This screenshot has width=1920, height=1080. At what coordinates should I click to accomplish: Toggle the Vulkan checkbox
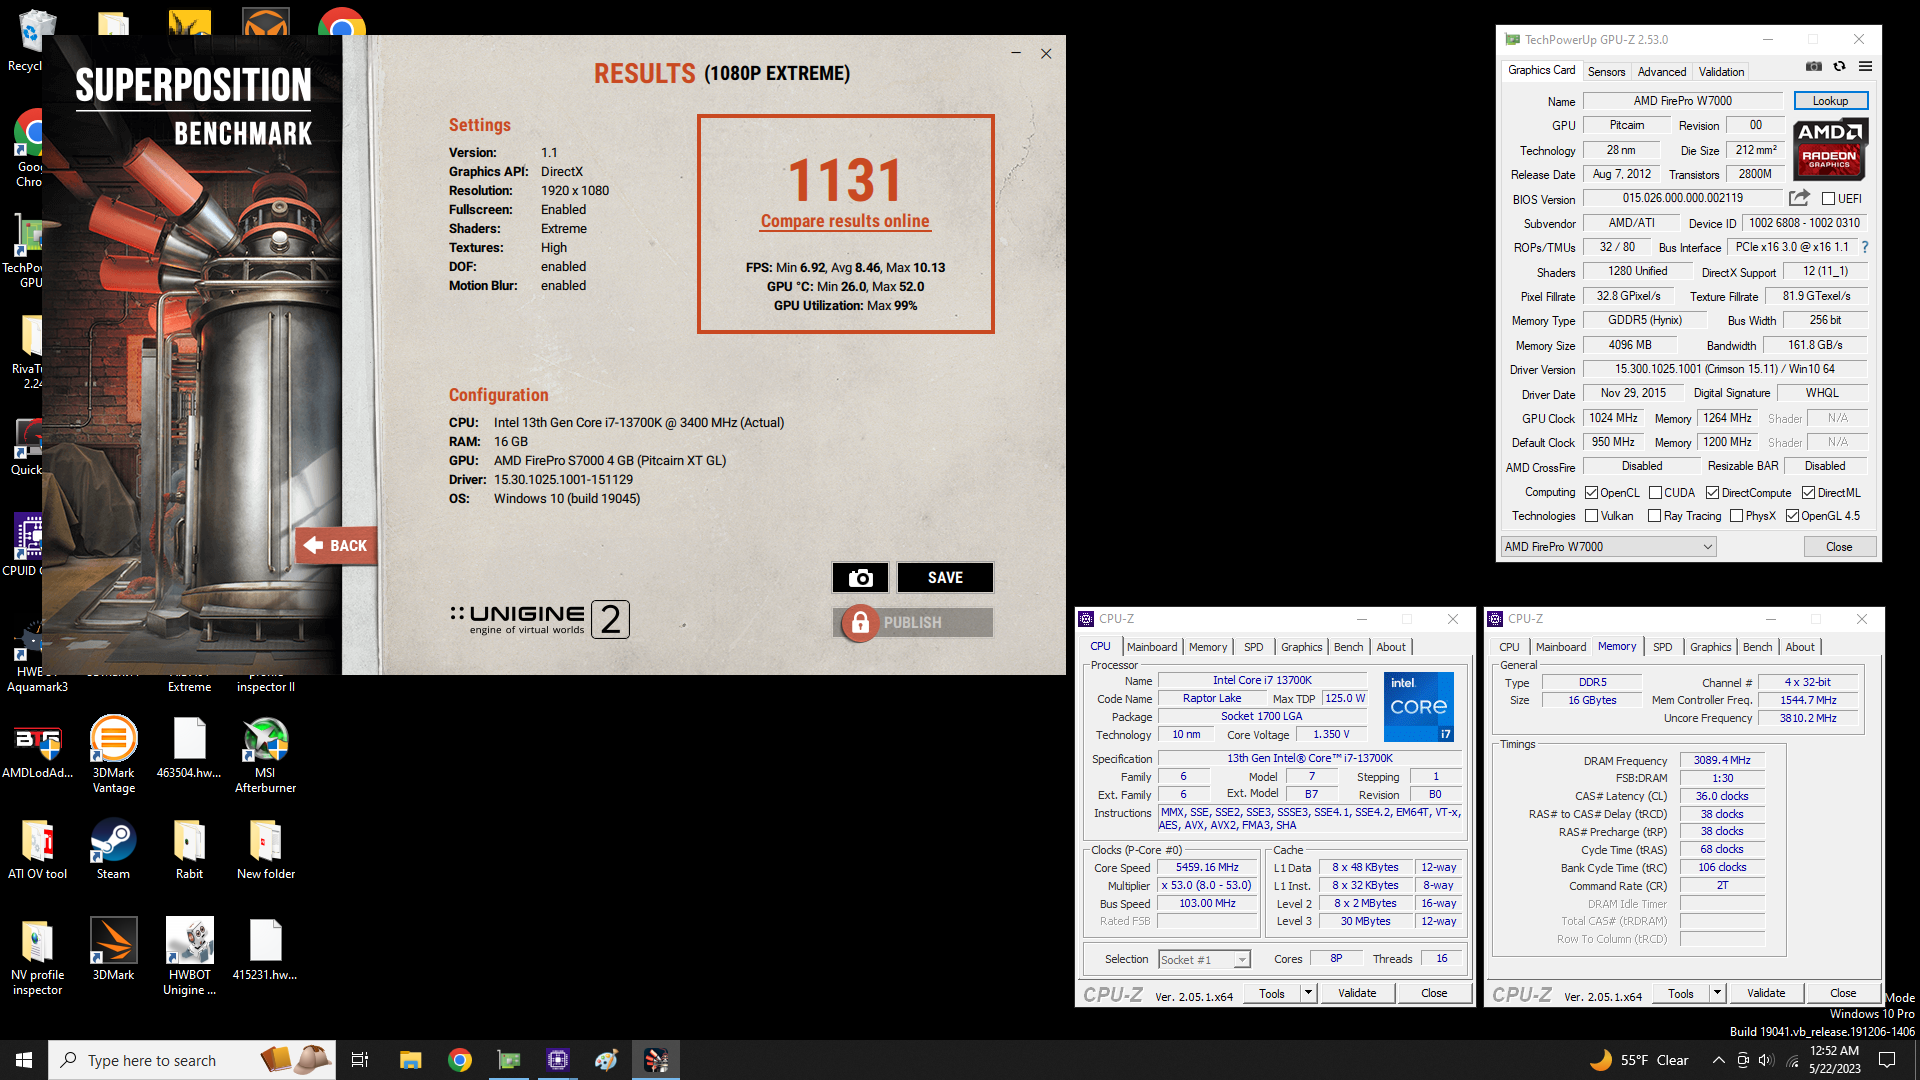click(1591, 516)
